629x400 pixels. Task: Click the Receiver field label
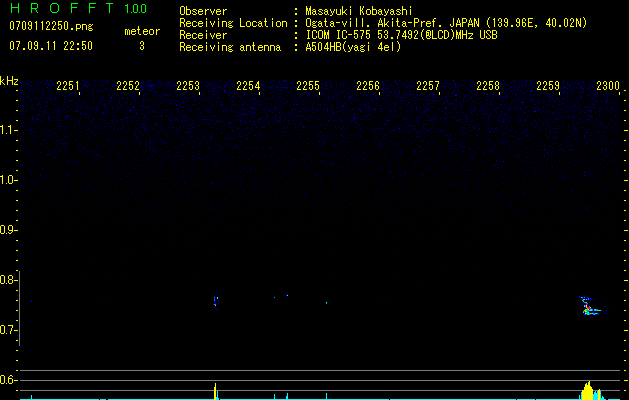[x=203, y=35]
